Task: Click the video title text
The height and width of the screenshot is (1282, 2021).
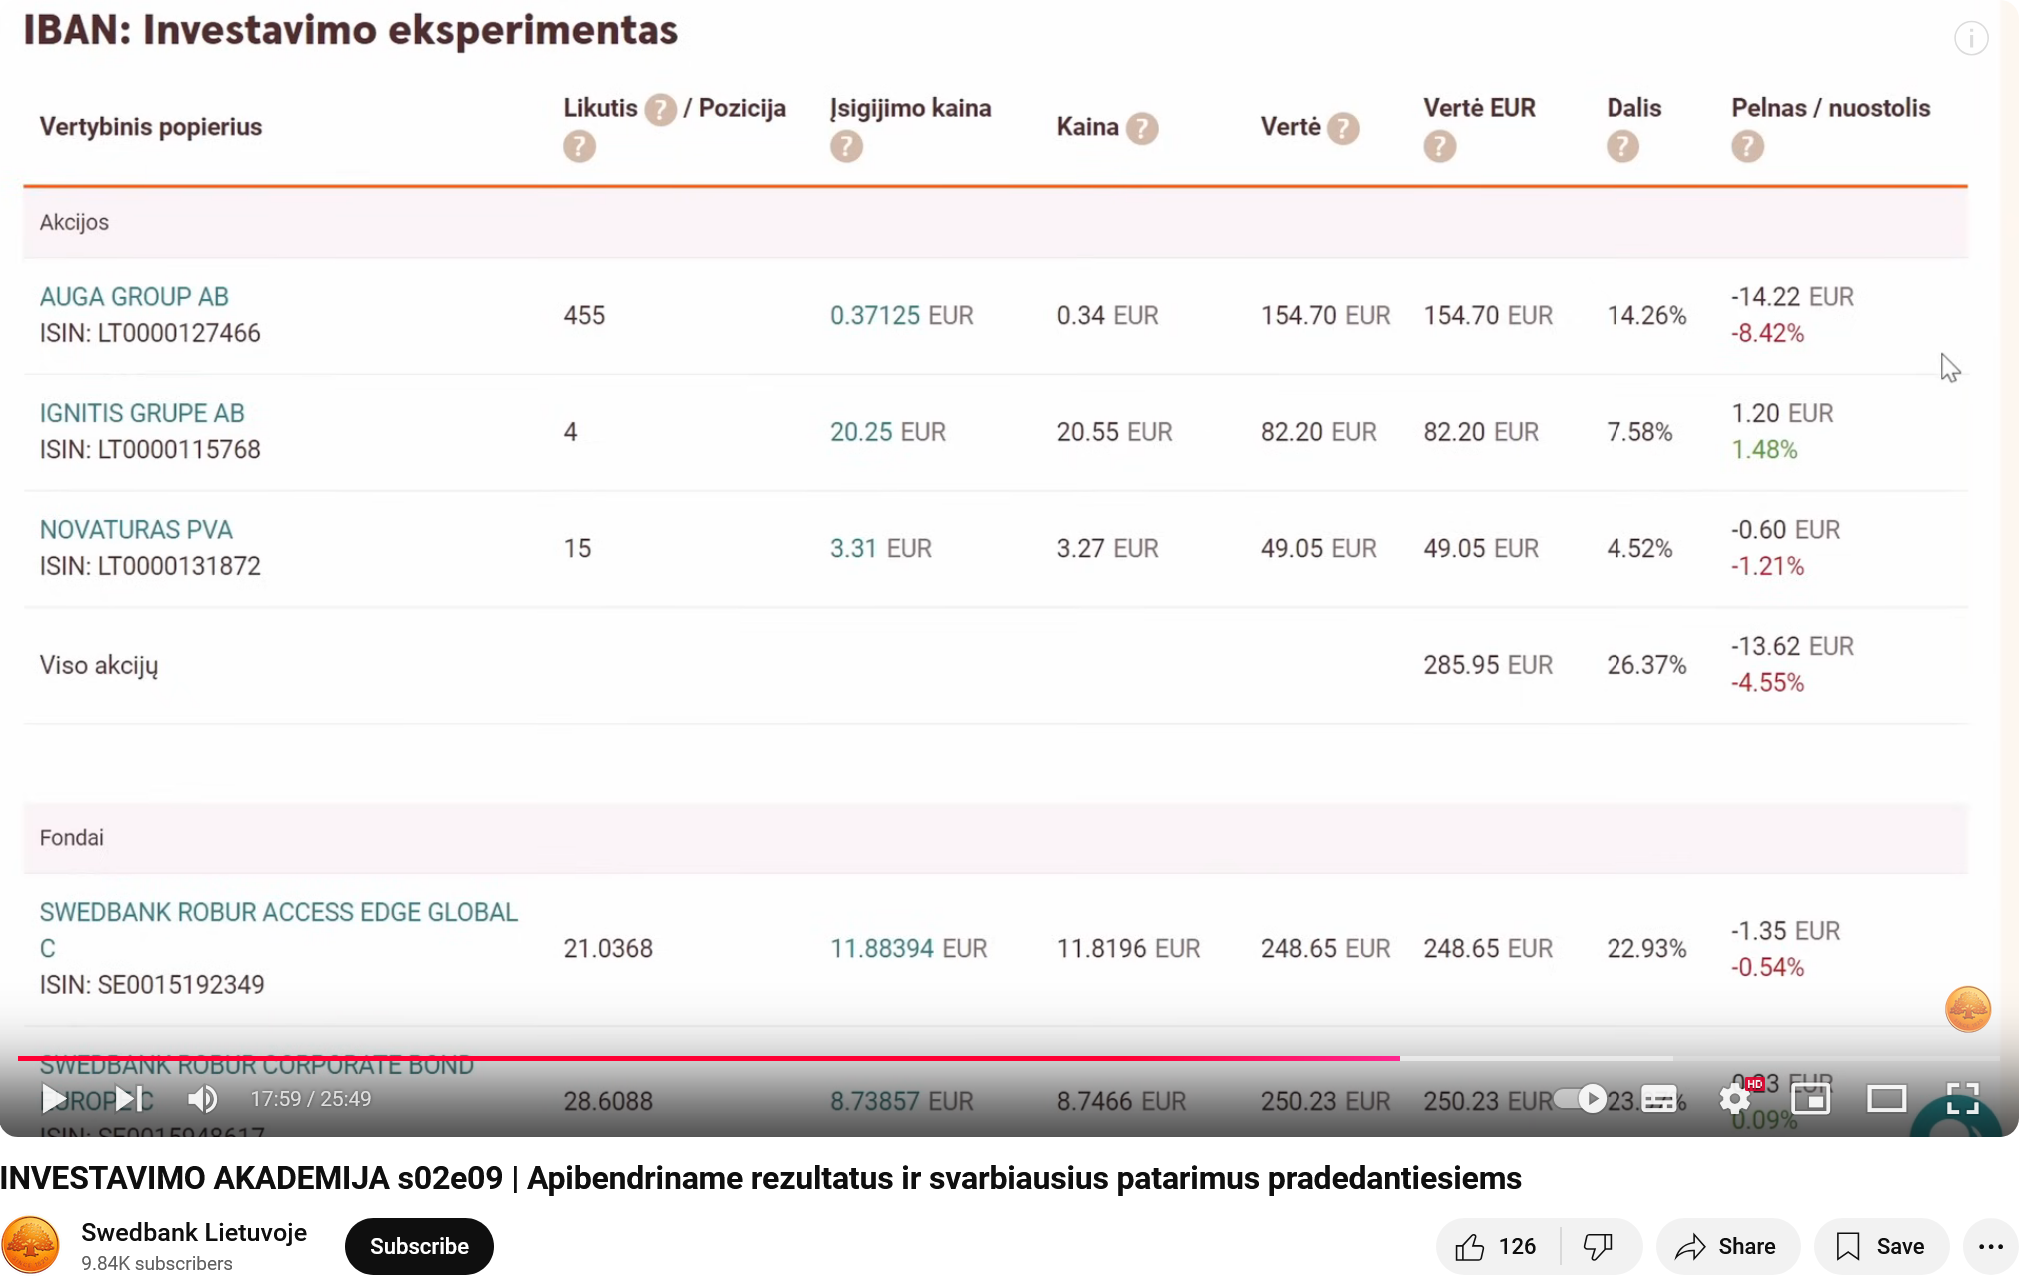Action: coord(761,1178)
